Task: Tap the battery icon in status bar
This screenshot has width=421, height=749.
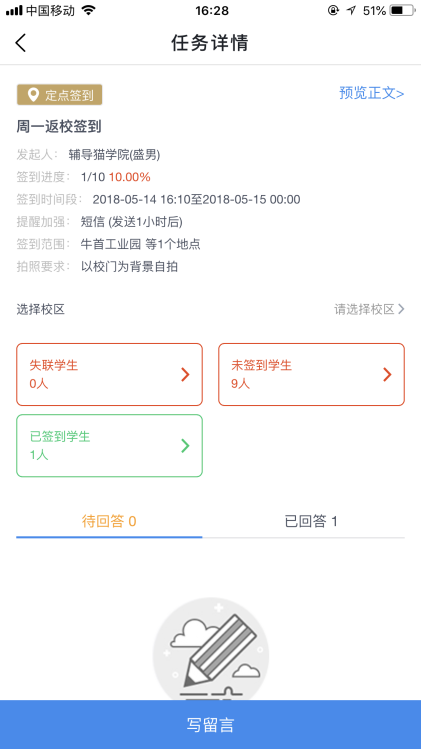Action: 402,10
